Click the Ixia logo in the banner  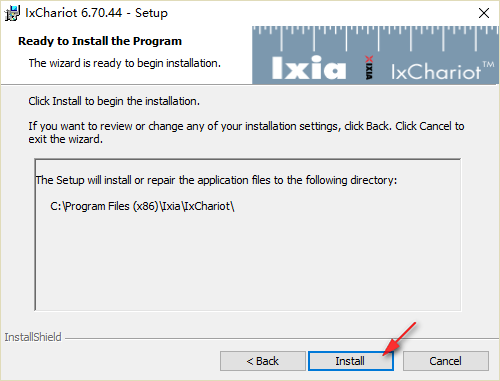coord(309,68)
